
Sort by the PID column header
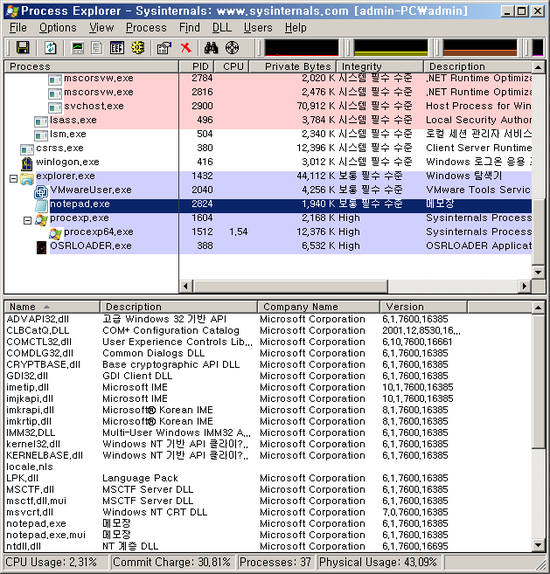point(196,67)
